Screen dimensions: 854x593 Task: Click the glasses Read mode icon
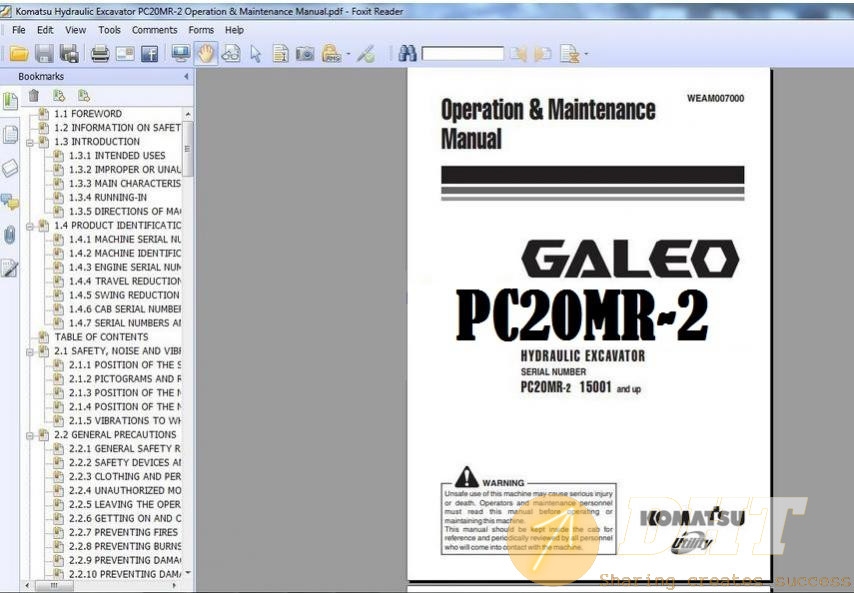231,53
